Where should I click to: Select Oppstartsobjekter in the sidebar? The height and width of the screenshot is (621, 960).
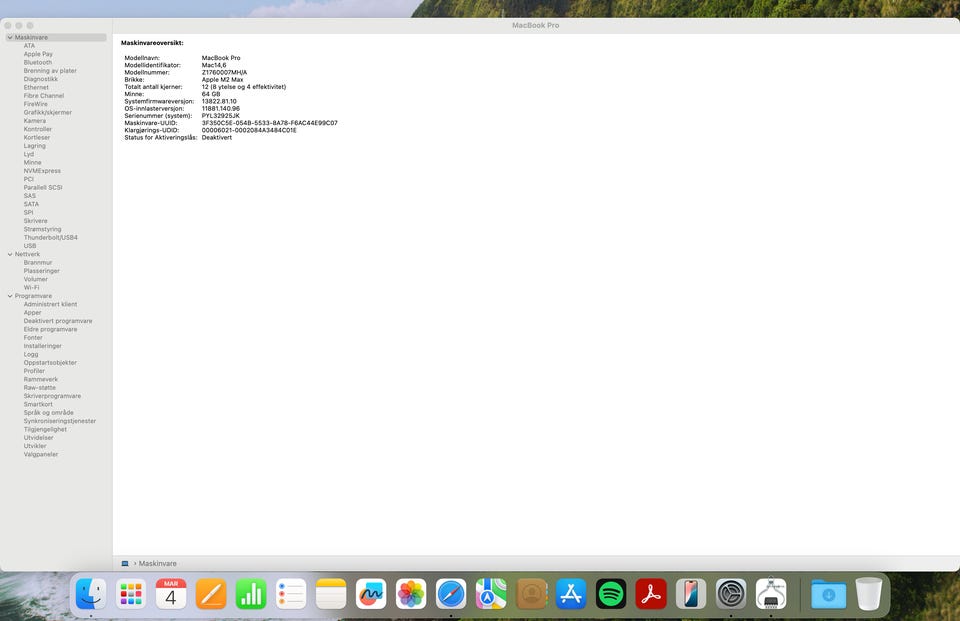pyautogui.click(x=50, y=363)
